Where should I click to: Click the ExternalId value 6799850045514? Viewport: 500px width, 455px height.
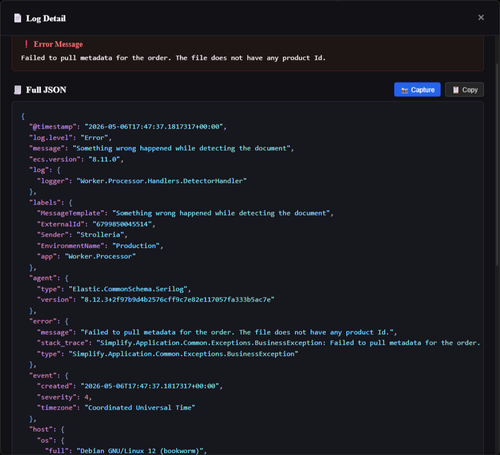pos(123,224)
